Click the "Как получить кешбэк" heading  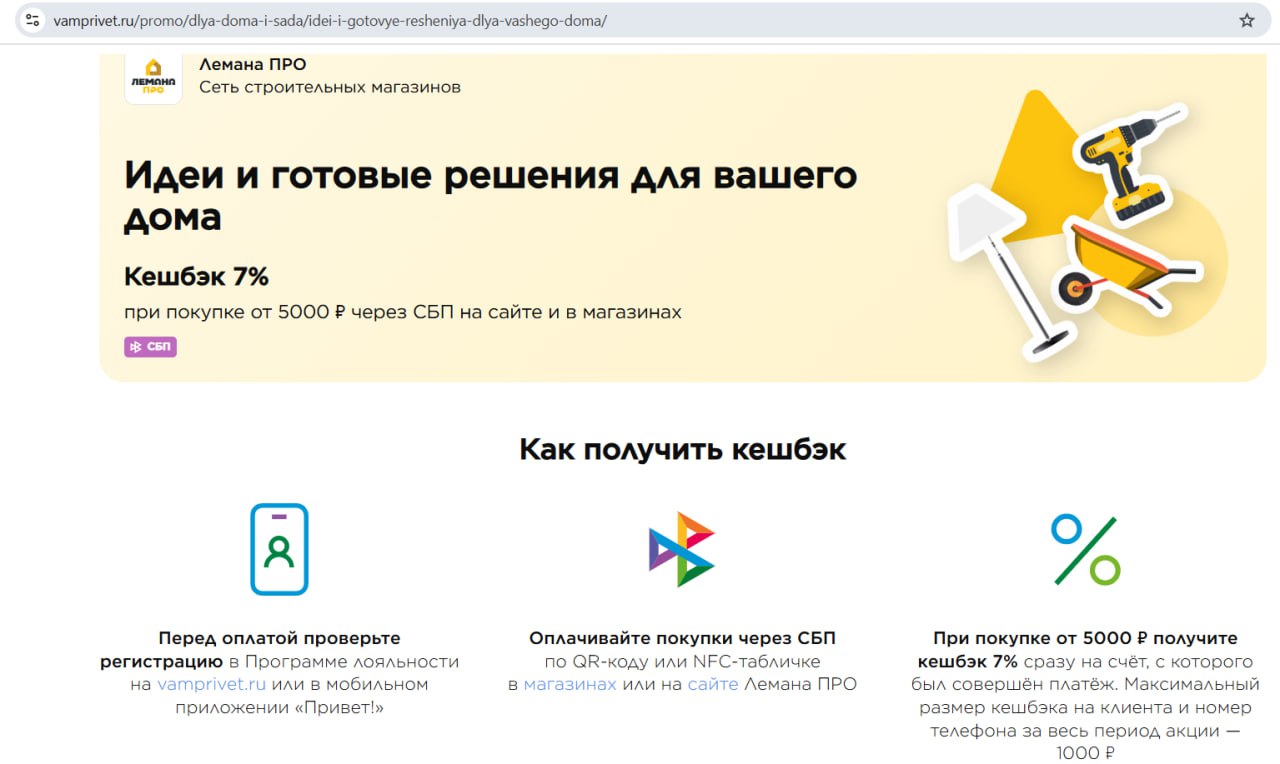tap(682, 449)
